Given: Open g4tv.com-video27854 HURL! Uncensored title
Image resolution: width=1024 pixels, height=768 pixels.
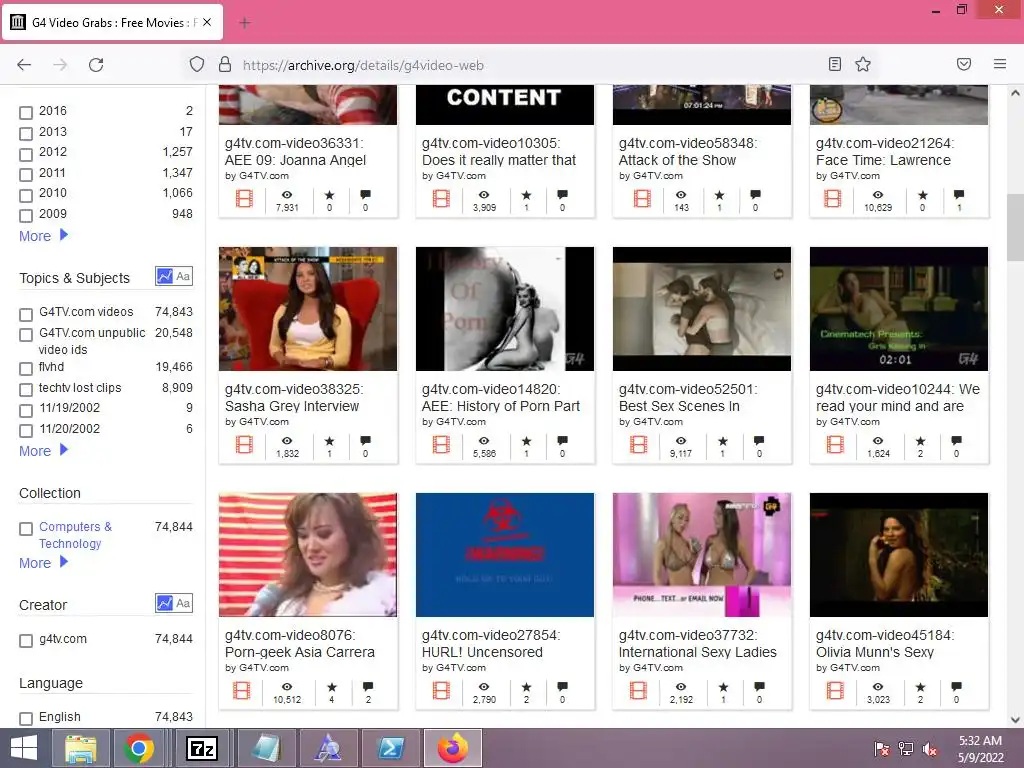Looking at the screenshot, I should tap(490, 643).
